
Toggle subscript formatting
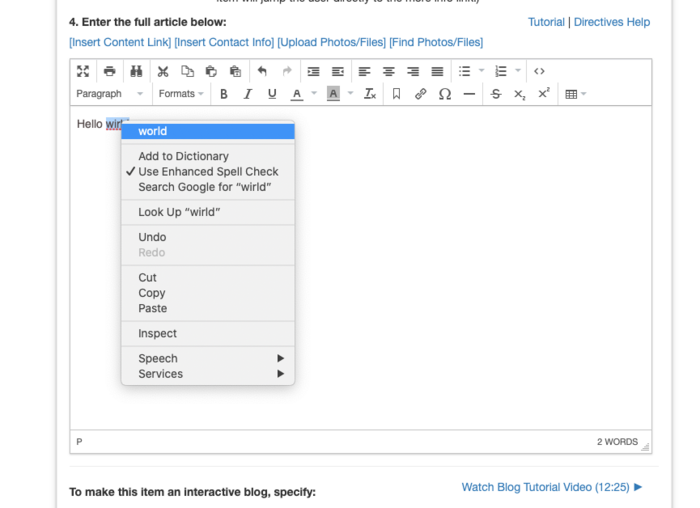(x=520, y=94)
